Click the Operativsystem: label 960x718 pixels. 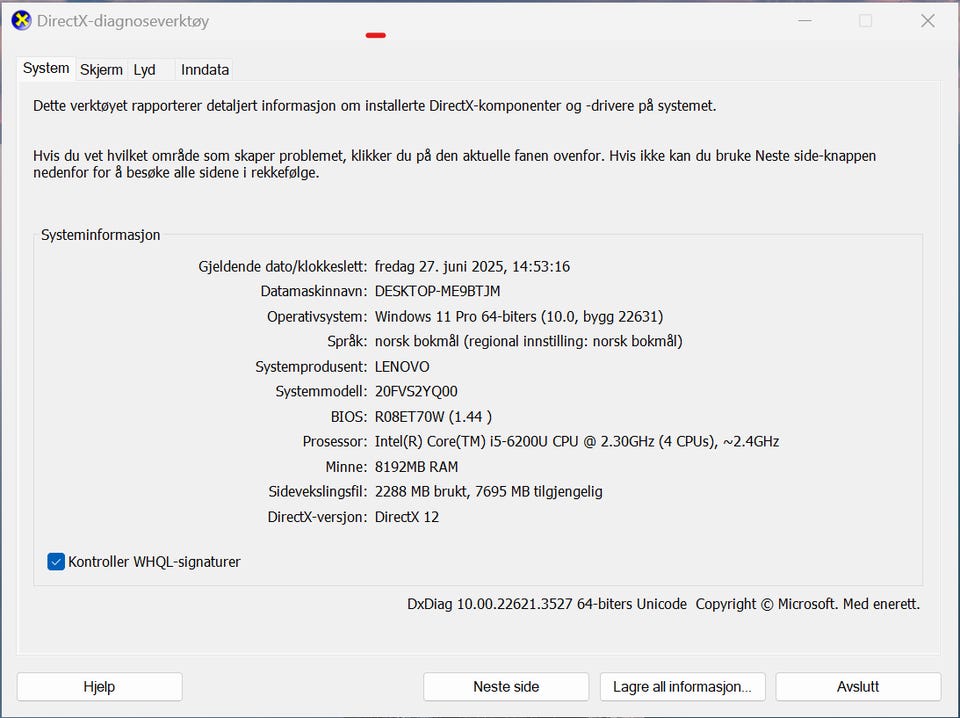point(317,316)
